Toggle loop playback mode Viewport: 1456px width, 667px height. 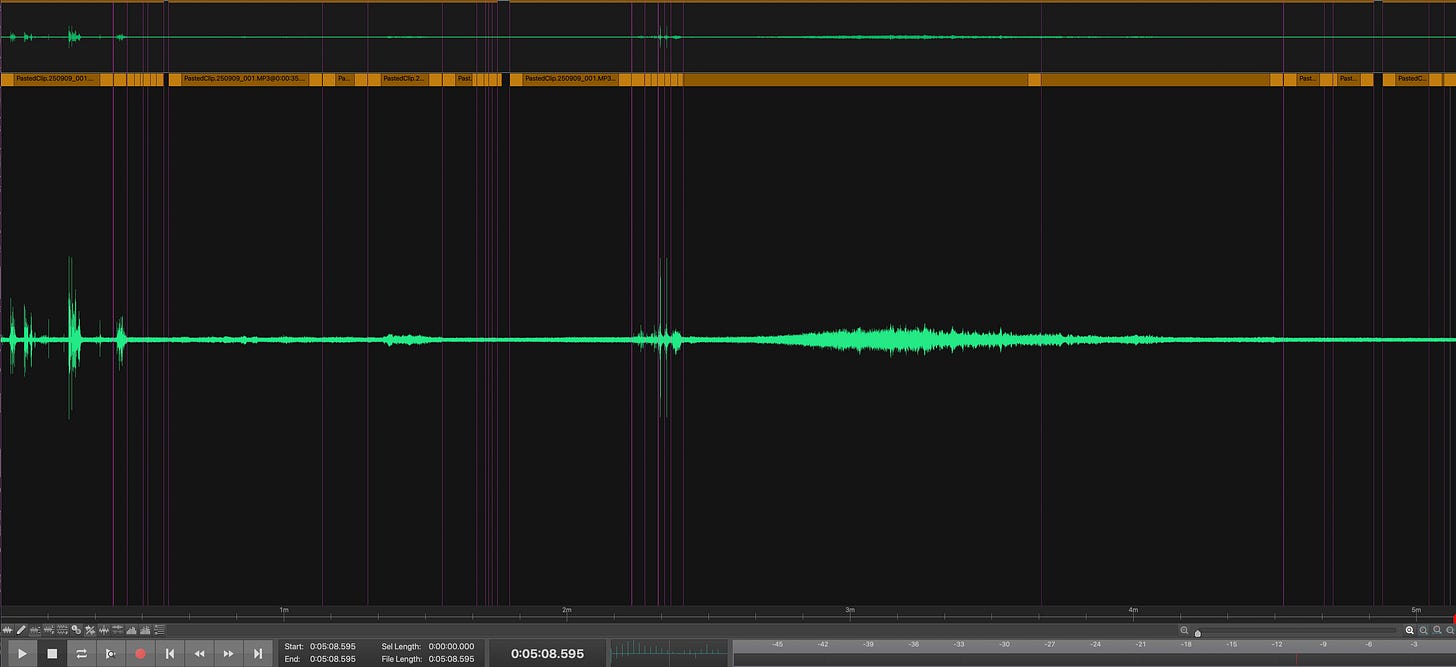[x=81, y=654]
